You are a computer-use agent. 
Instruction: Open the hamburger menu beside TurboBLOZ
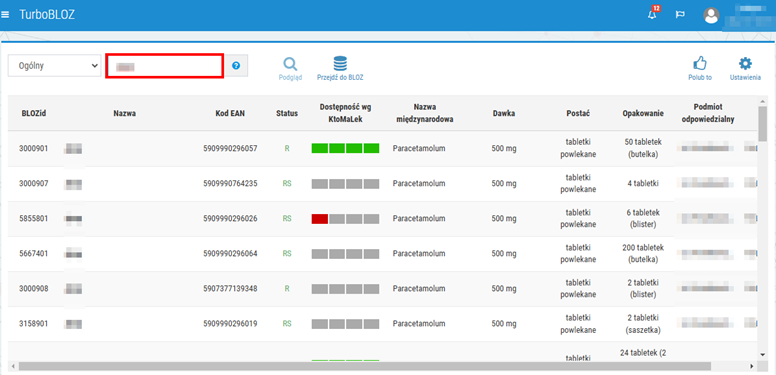5,15
